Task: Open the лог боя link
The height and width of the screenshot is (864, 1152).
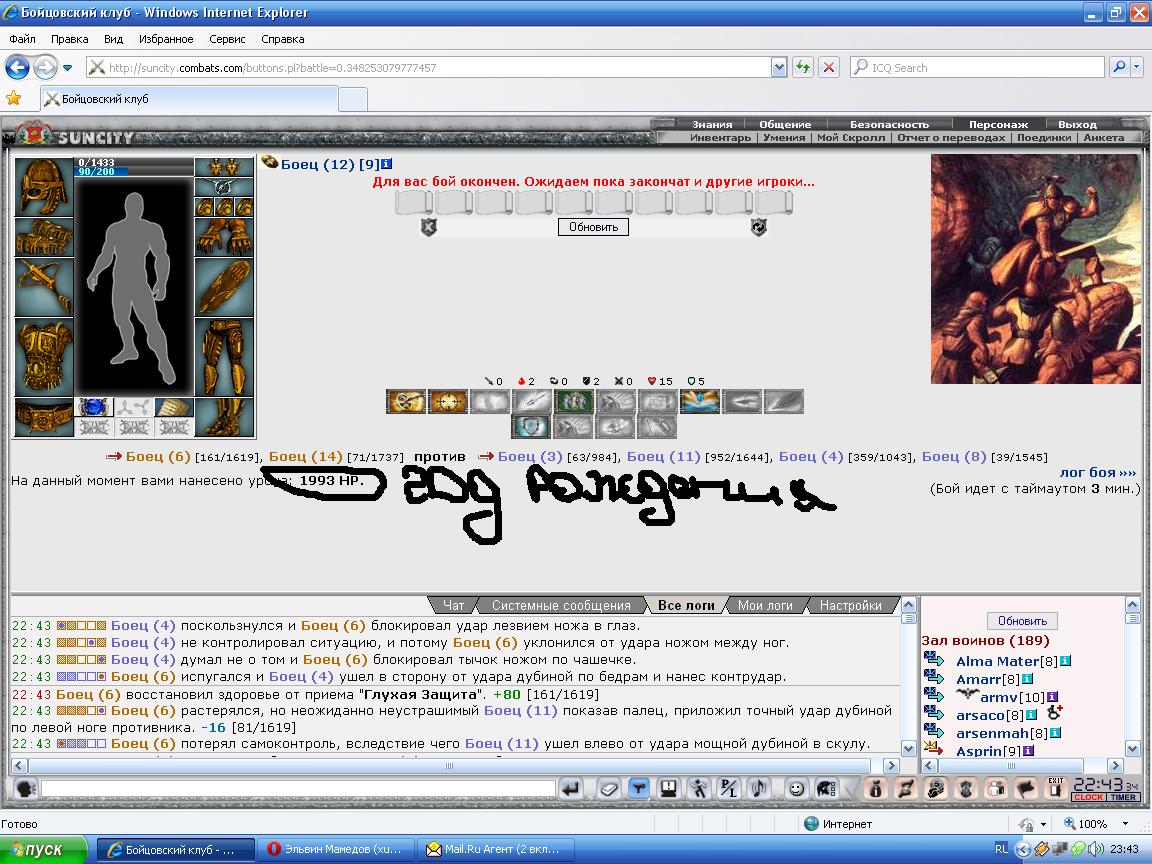Action: click(1098, 472)
